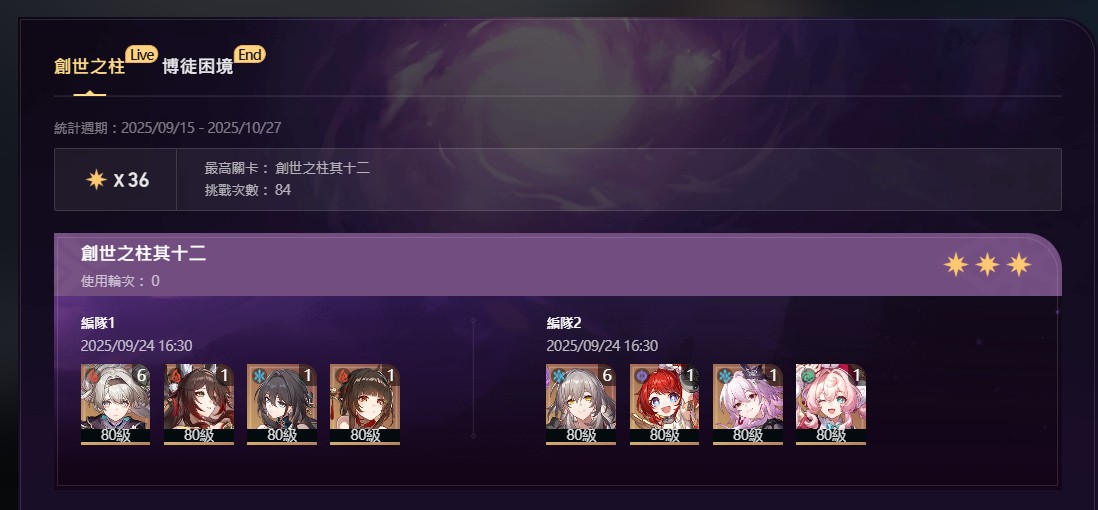Select the red-haired character in 編隊2

[x=665, y=404]
